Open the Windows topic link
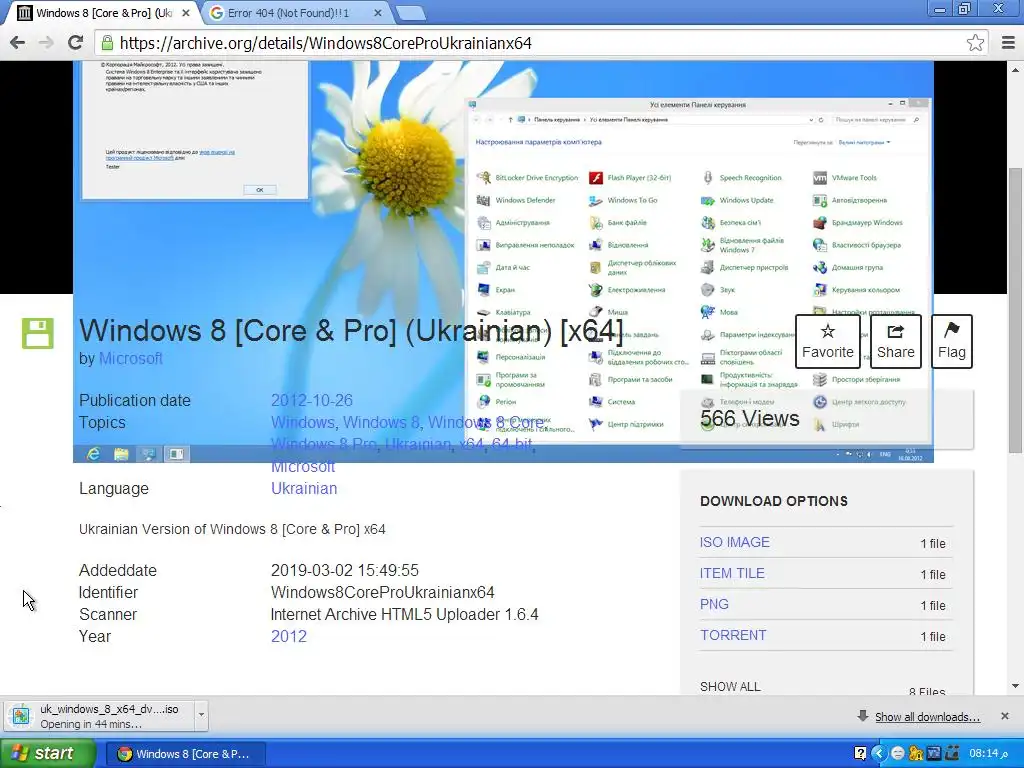Screen dimensions: 1024x768 302,423
